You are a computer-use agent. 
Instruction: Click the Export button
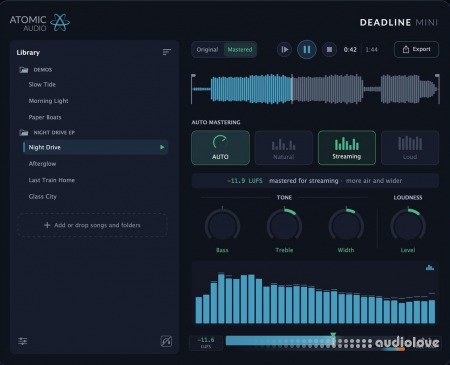(x=416, y=49)
